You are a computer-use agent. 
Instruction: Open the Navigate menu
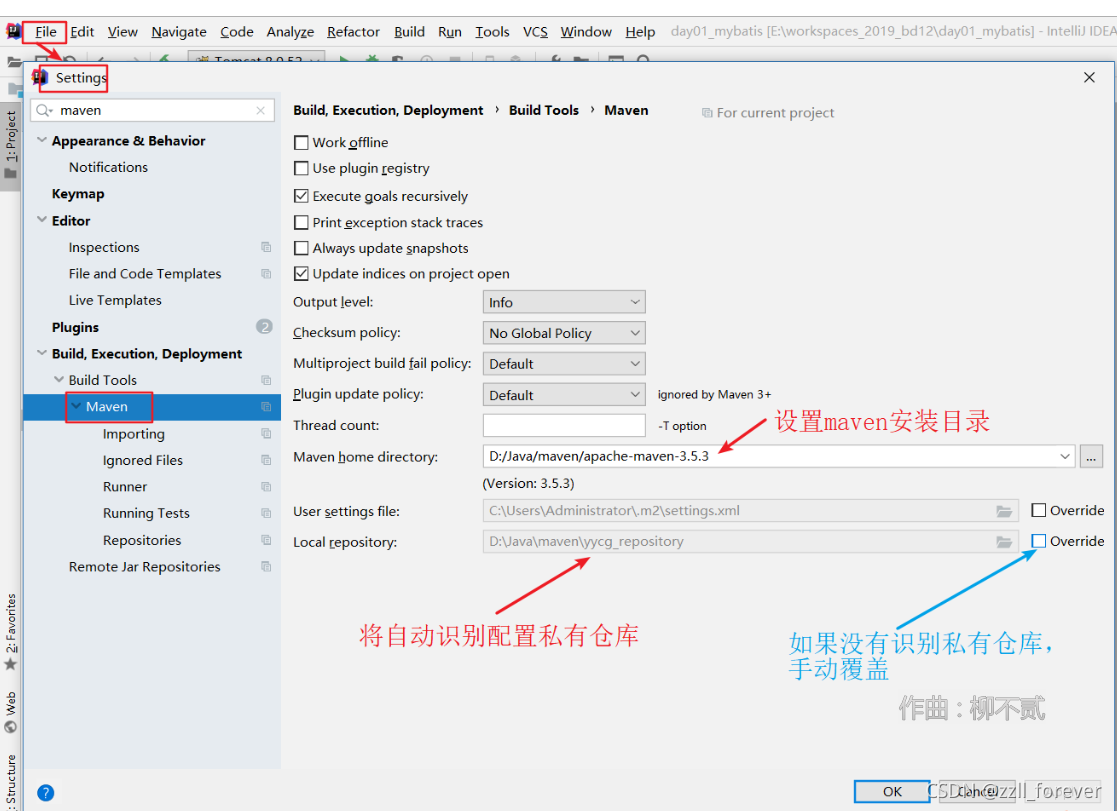(179, 32)
